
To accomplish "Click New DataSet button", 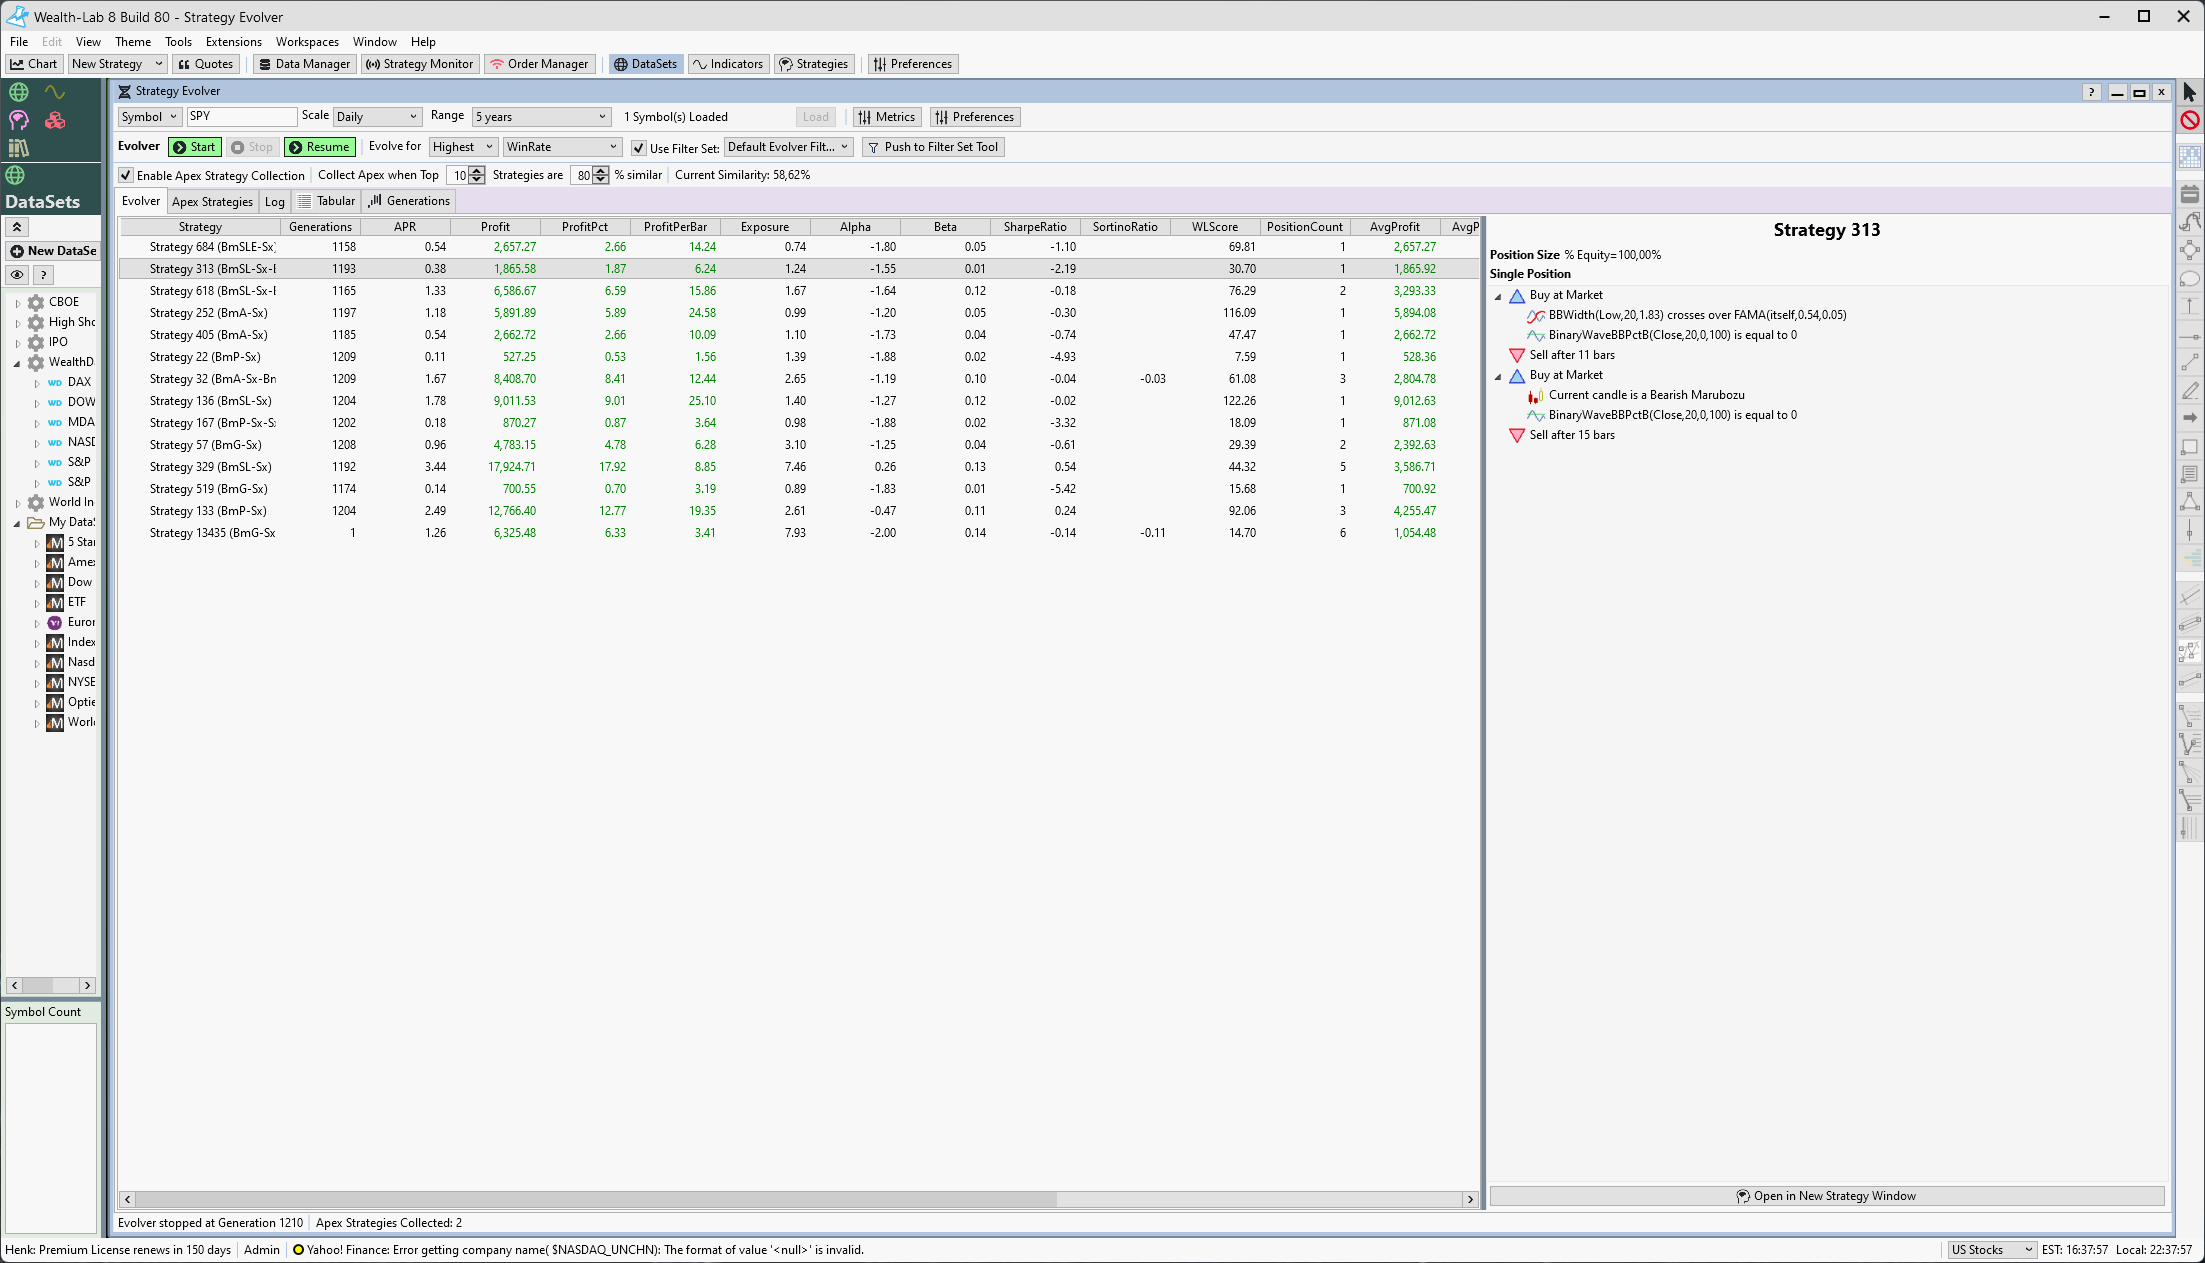I will [53, 251].
